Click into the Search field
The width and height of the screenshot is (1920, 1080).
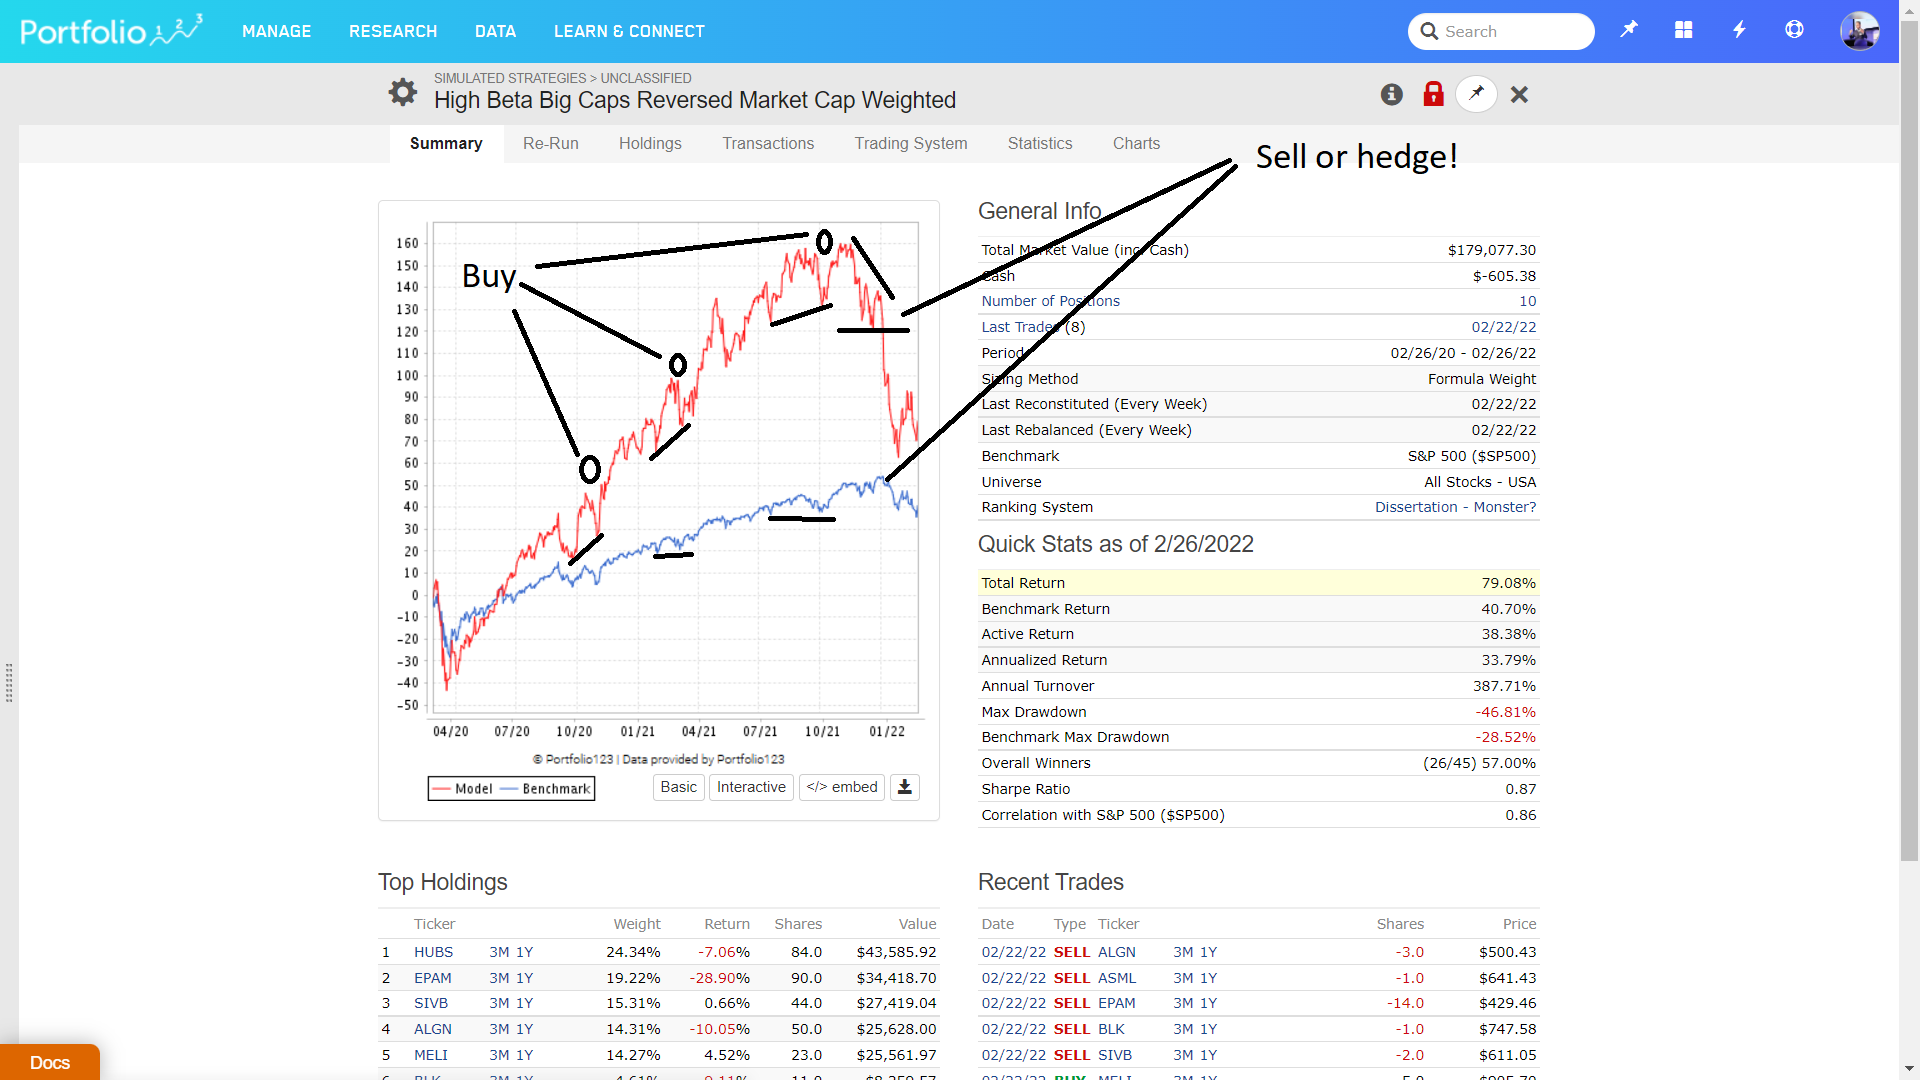point(1510,31)
